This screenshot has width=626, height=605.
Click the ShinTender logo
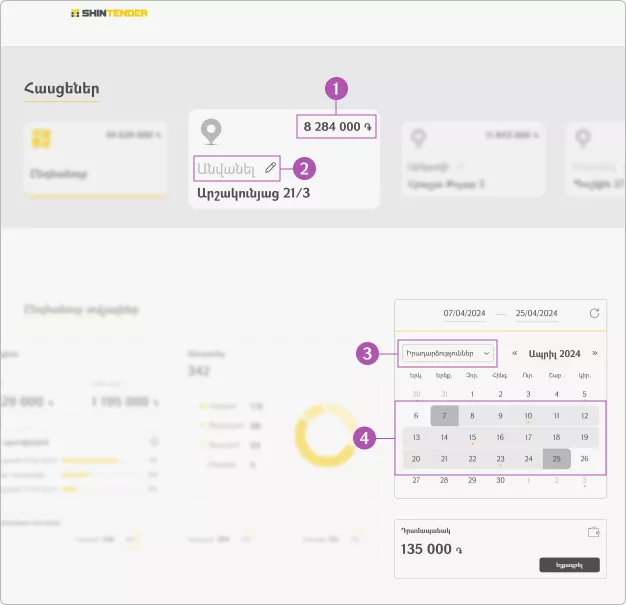point(109,14)
